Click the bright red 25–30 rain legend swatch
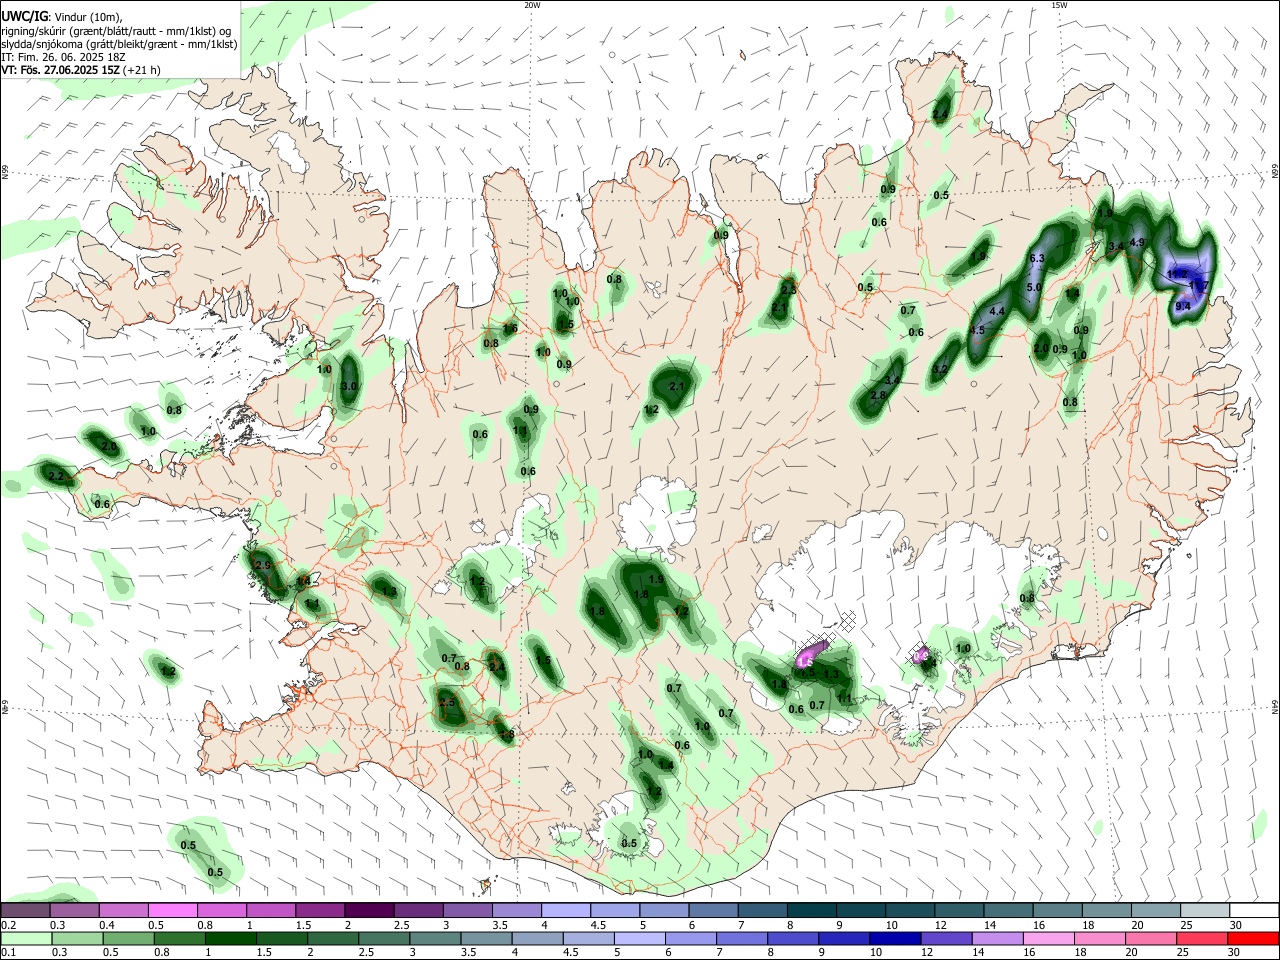 pos(1253,938)
